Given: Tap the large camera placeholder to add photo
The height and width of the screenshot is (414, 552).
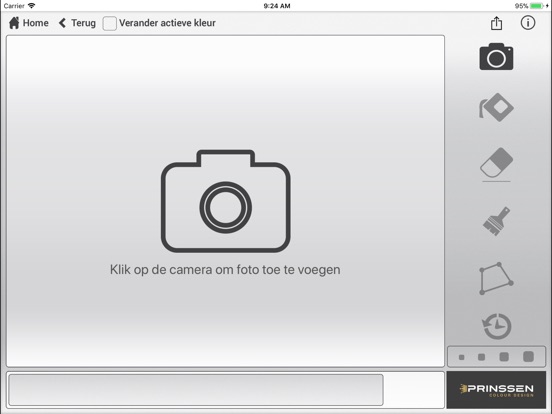Looking at the screenshot, I should point(226,201).
